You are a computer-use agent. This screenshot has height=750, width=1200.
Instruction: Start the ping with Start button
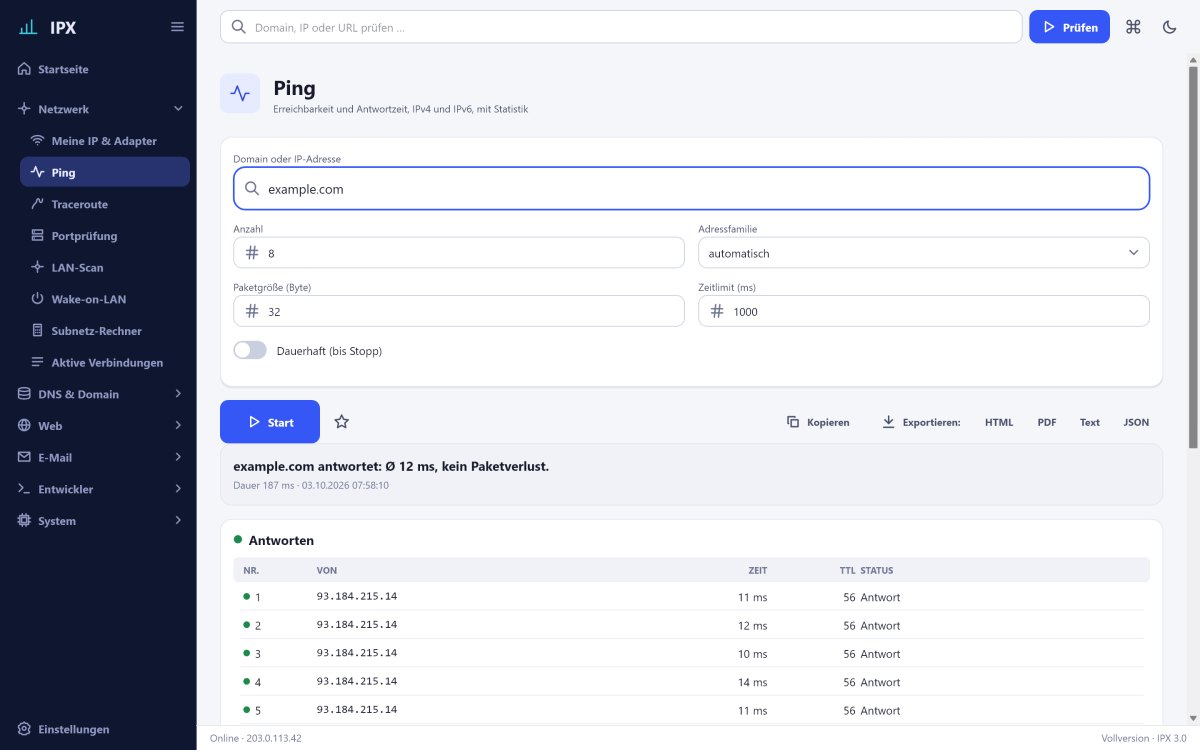(270, 422)
